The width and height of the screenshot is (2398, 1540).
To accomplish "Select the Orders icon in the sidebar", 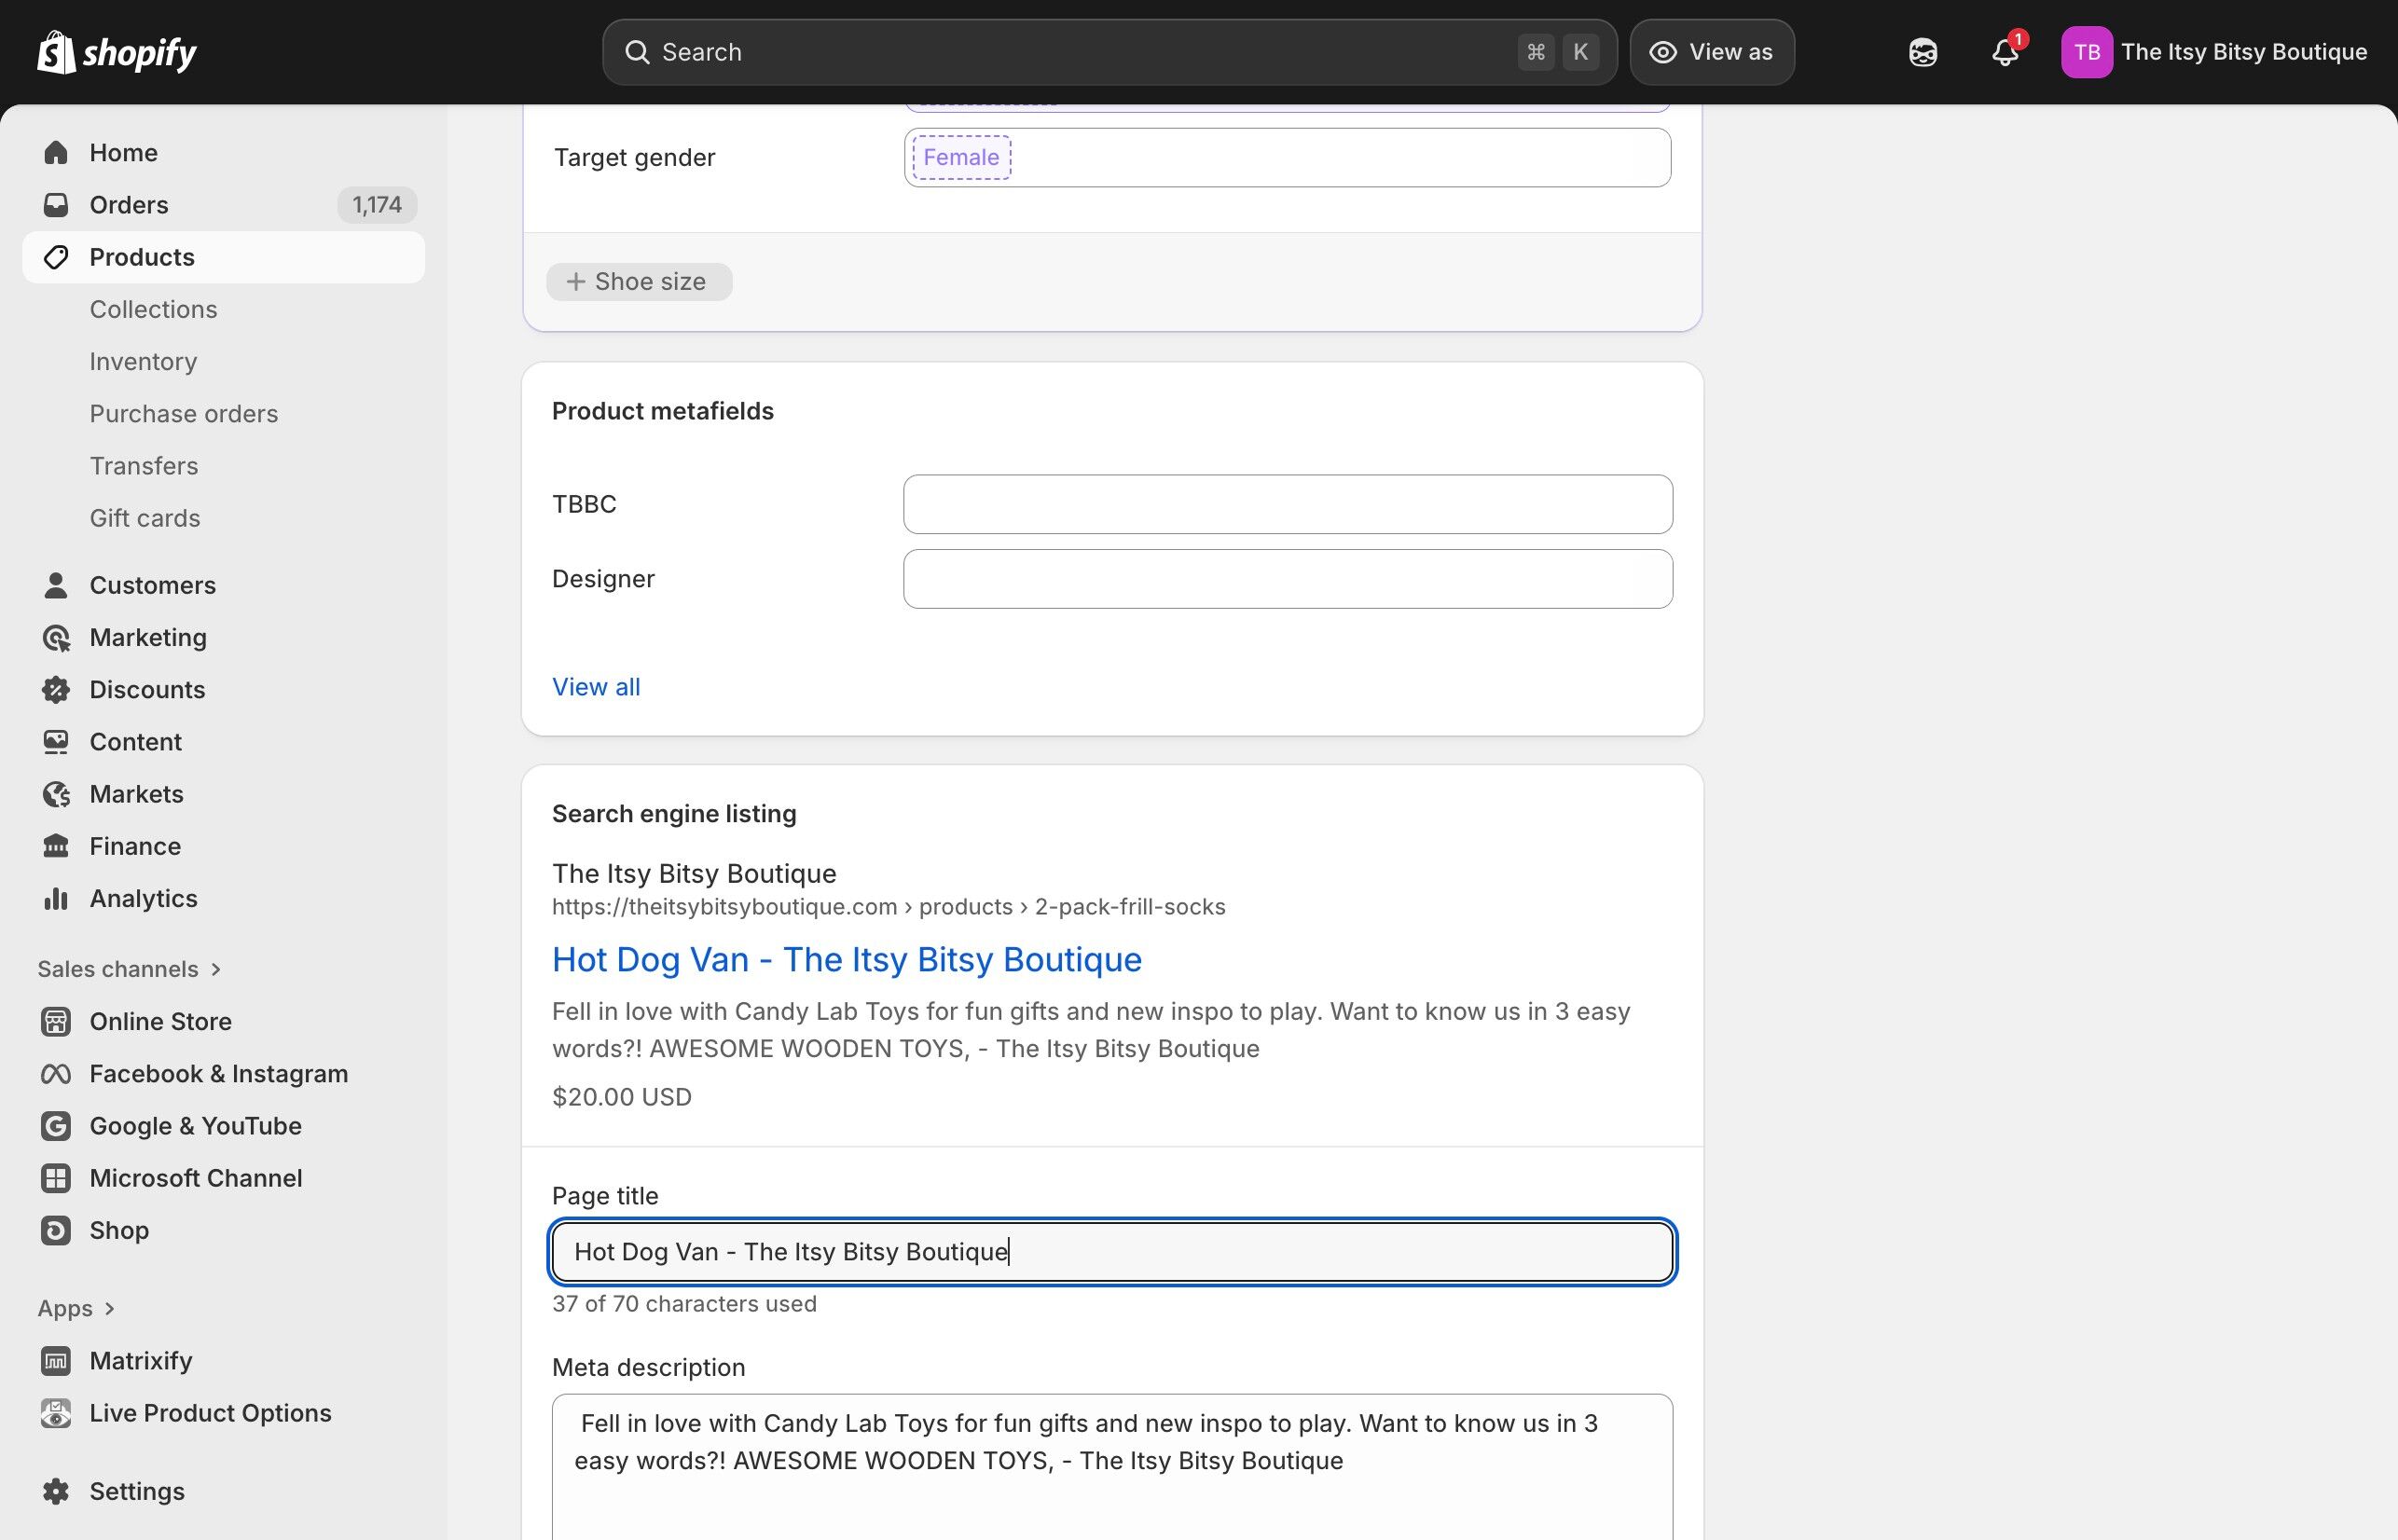I will [x=56, y=204].
